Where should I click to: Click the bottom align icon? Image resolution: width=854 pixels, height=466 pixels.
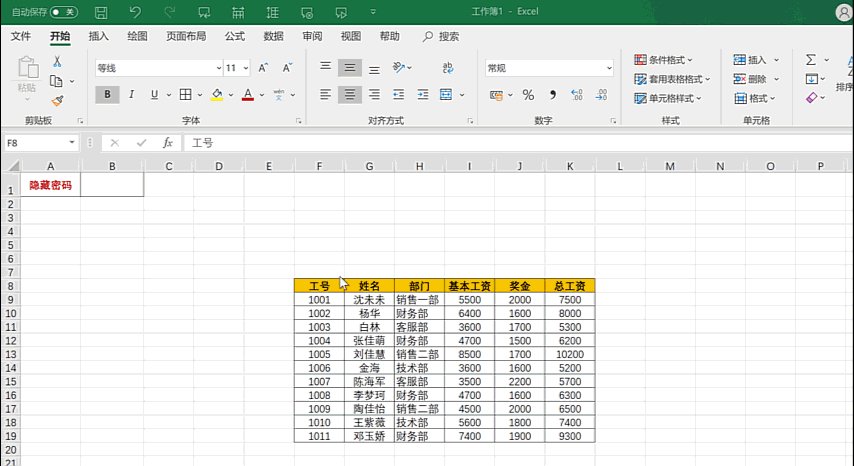pyautogui.click(x=374, y=68)
